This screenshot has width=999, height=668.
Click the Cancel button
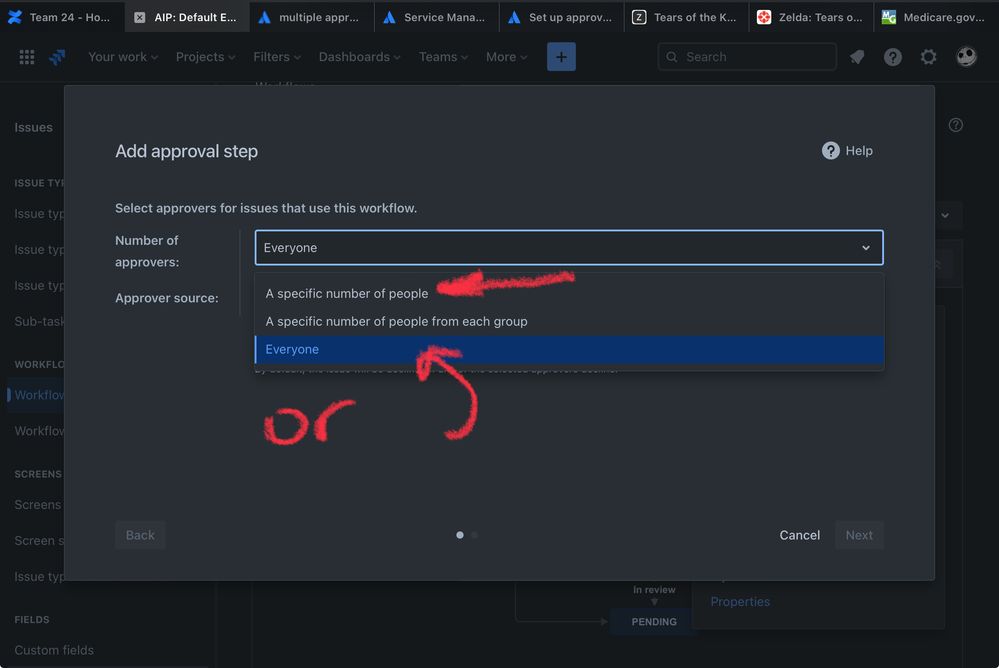pos(800,535)
